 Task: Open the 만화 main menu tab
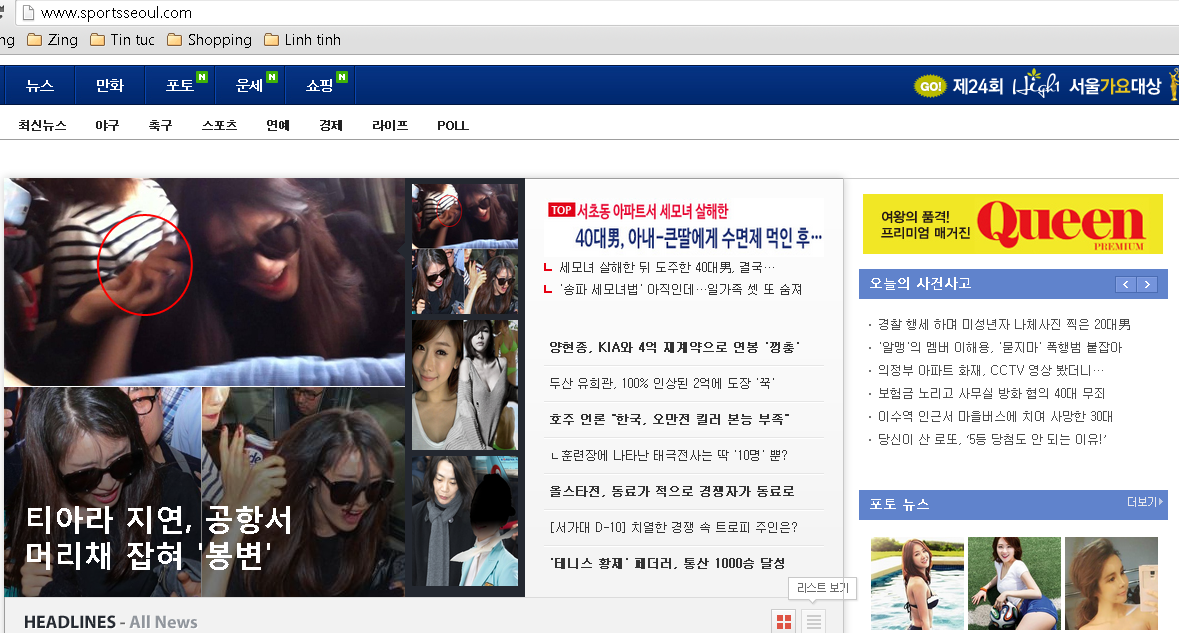pyautogui.click(x=110, y=86)
